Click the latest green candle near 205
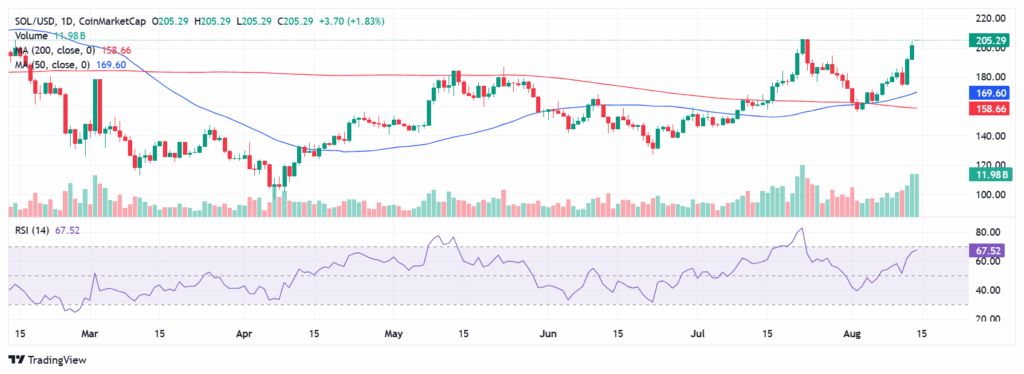 [x=912, y=52]
